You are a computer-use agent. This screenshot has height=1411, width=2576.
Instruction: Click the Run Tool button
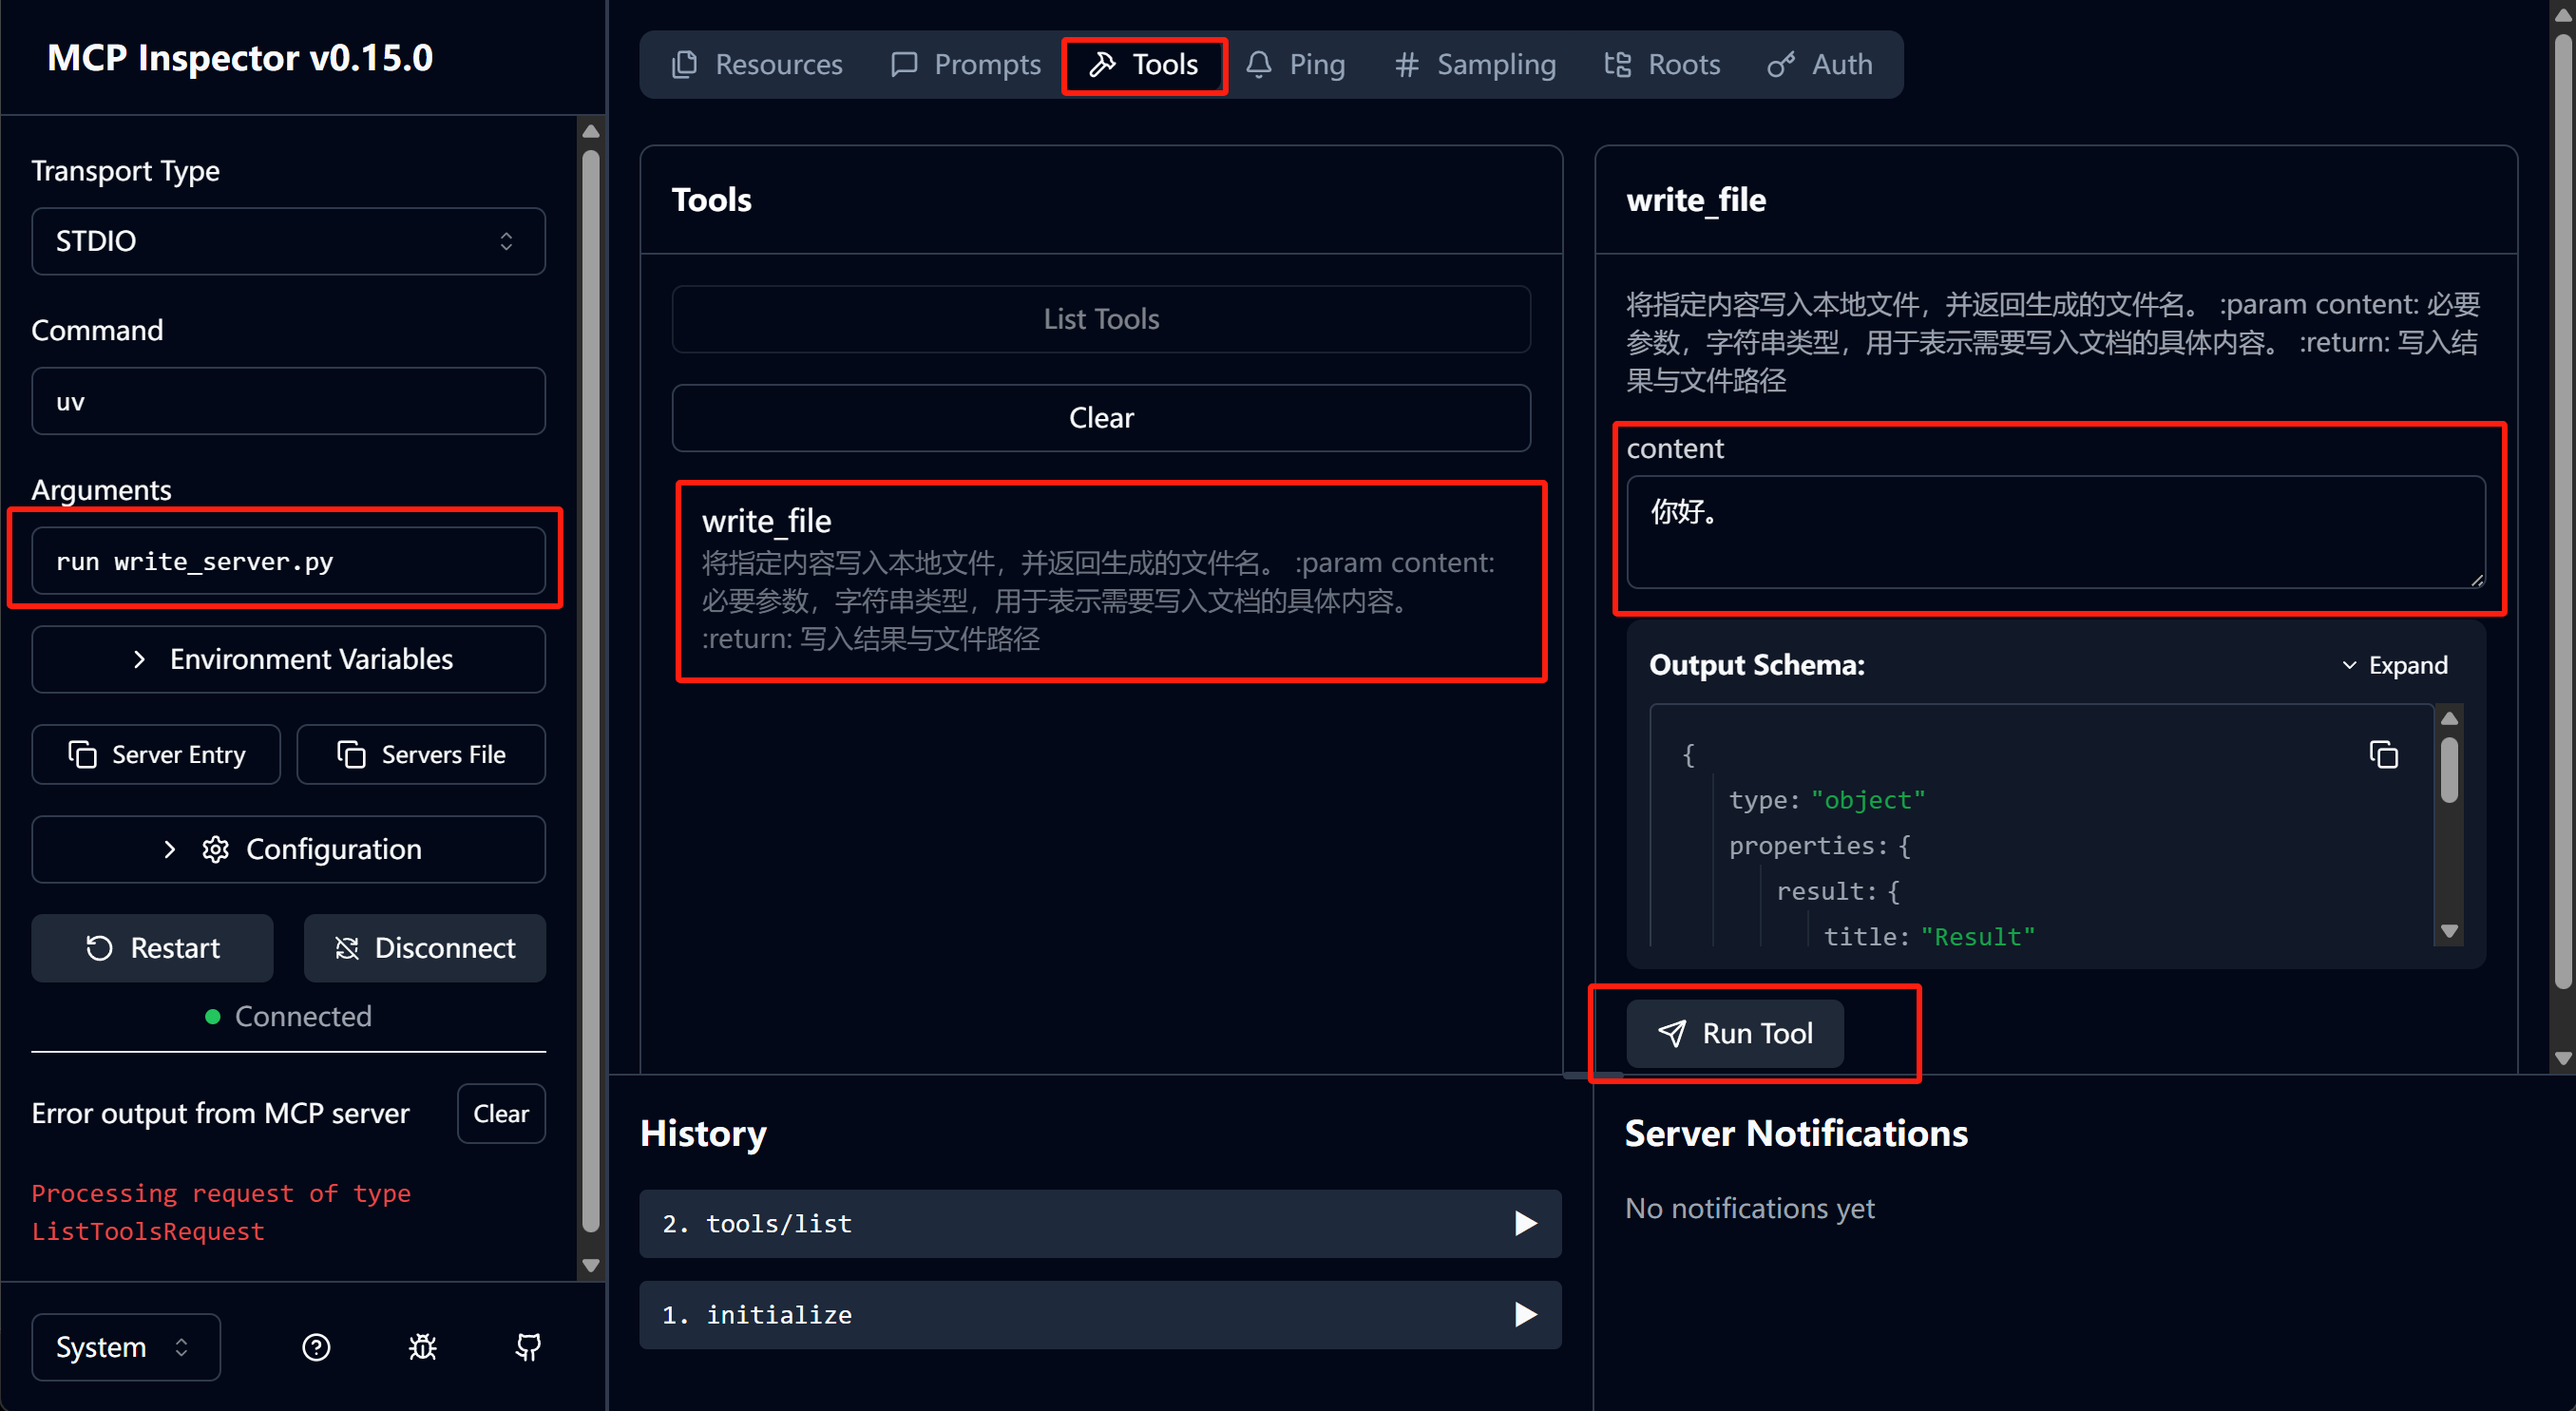click(x=1735, y=1033)
